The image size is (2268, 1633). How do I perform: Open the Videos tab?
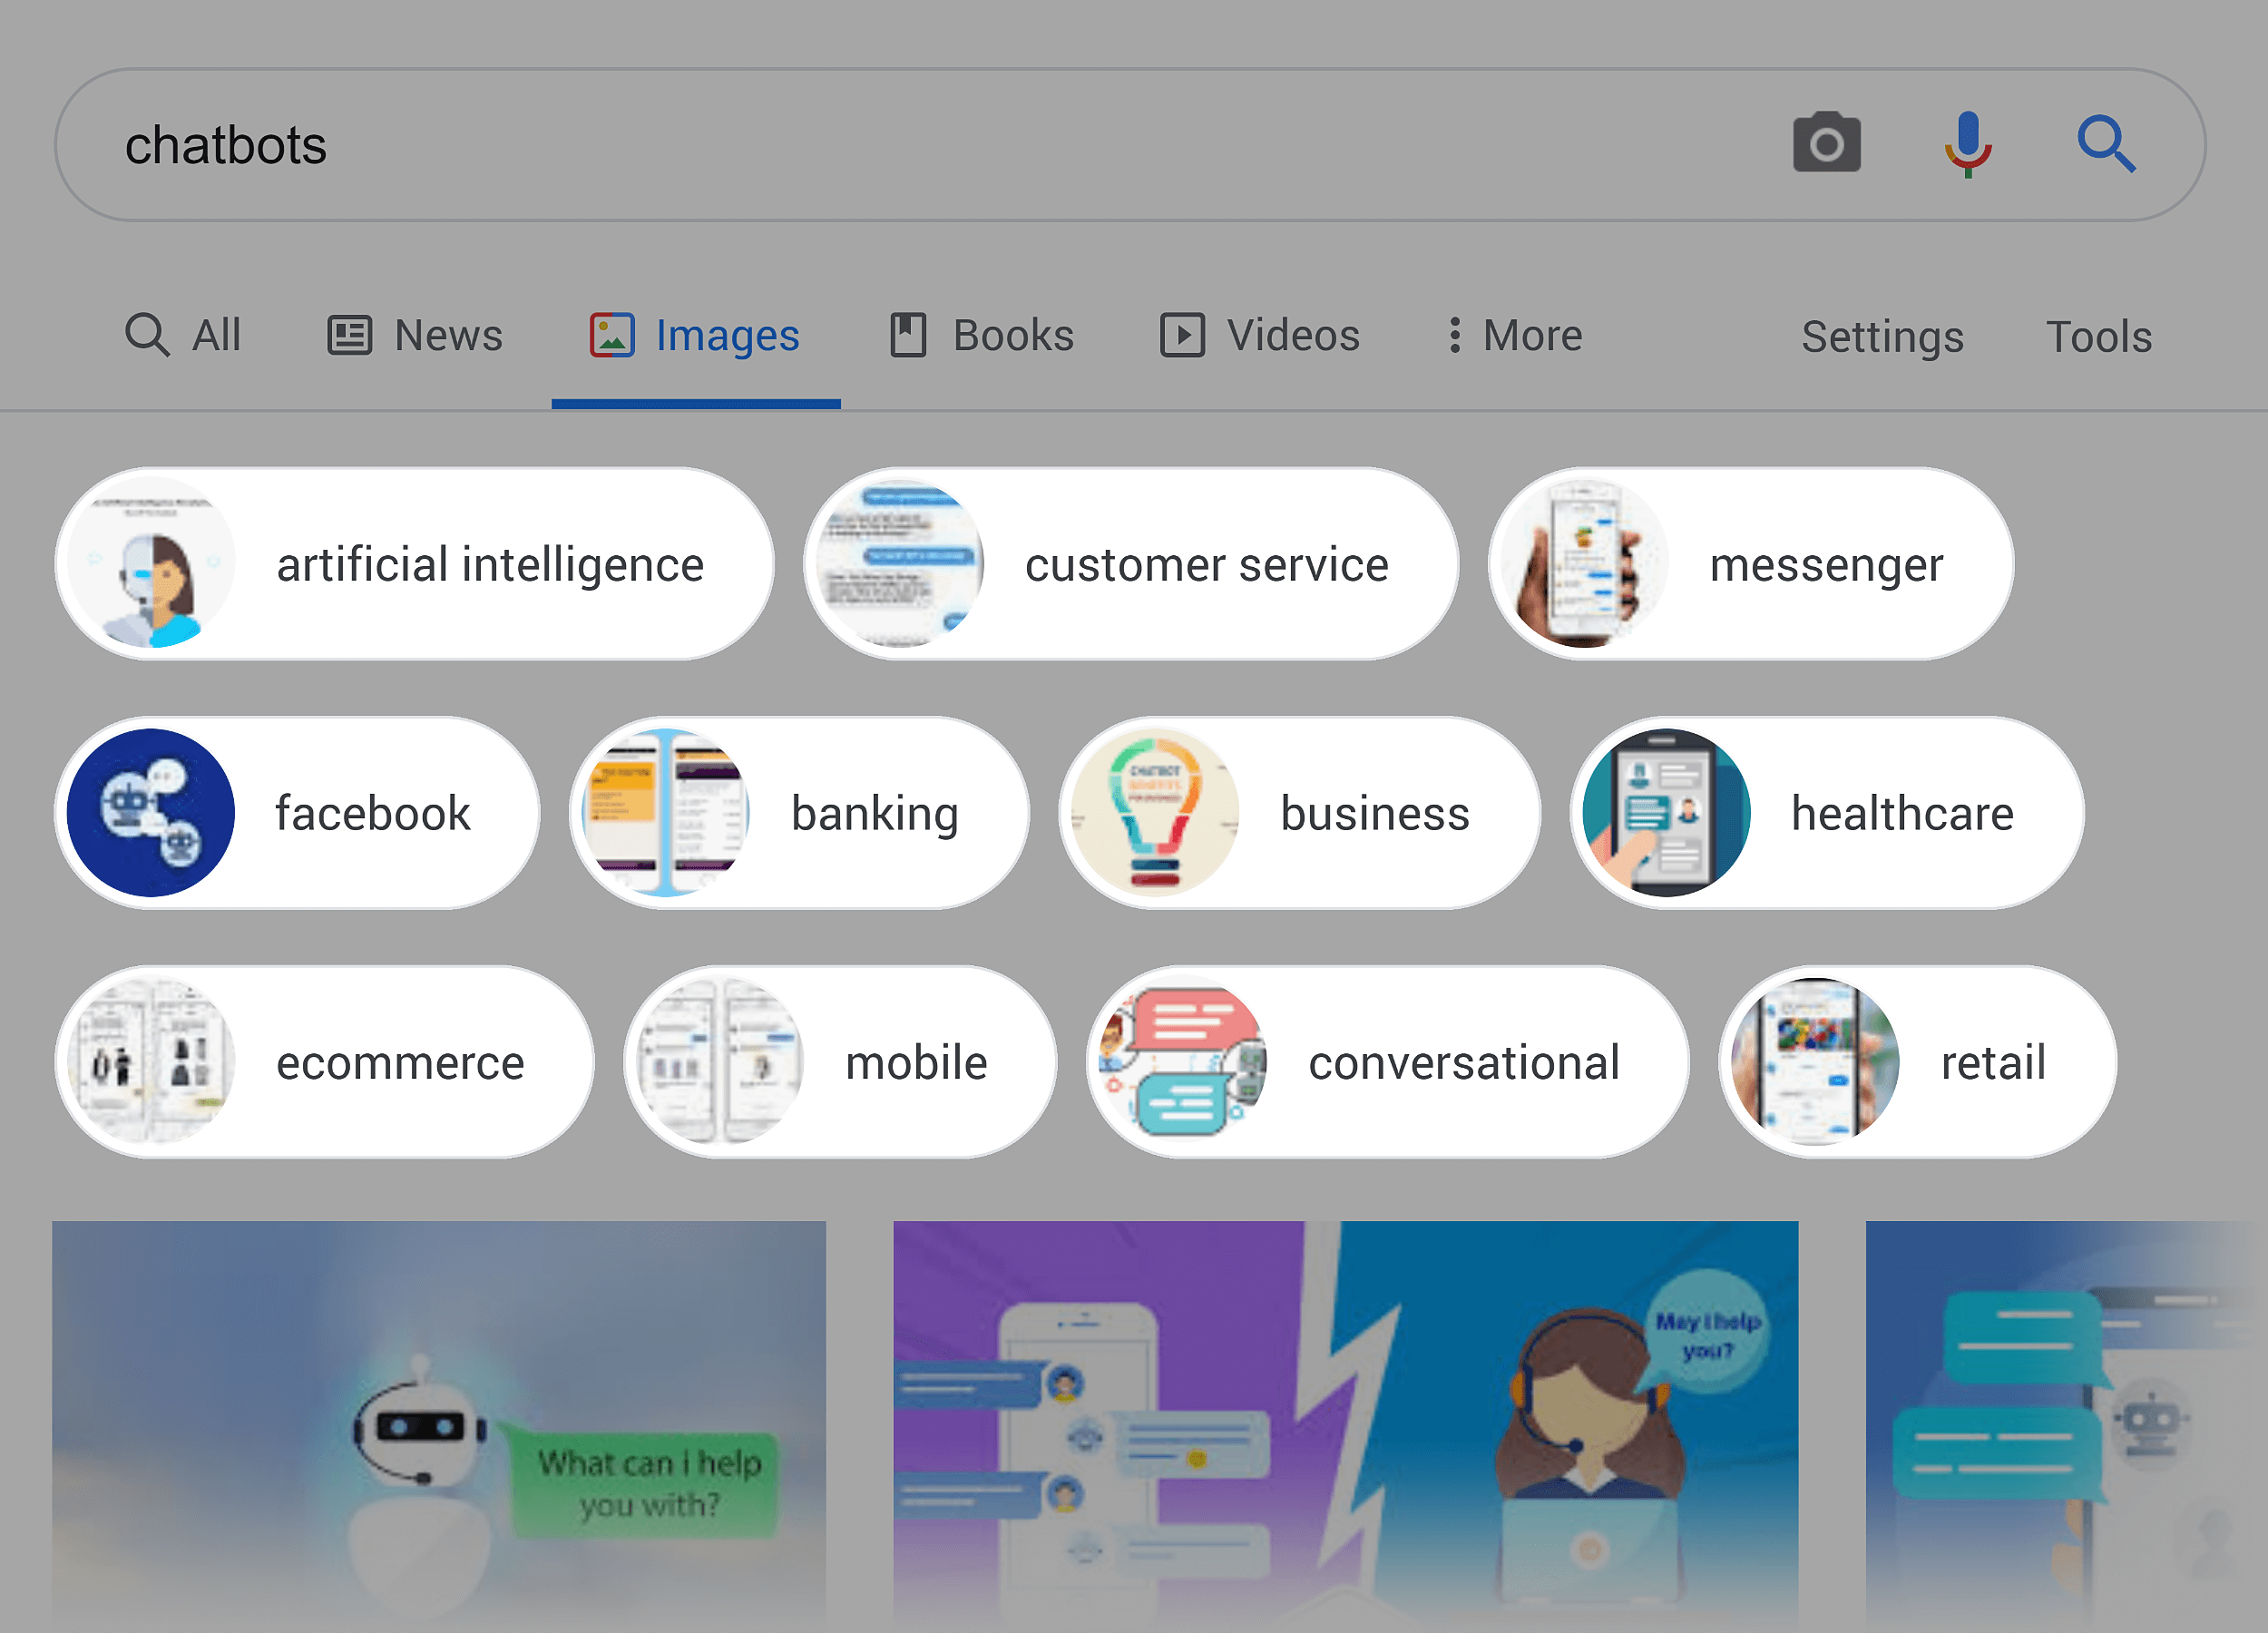(1260, 335)
